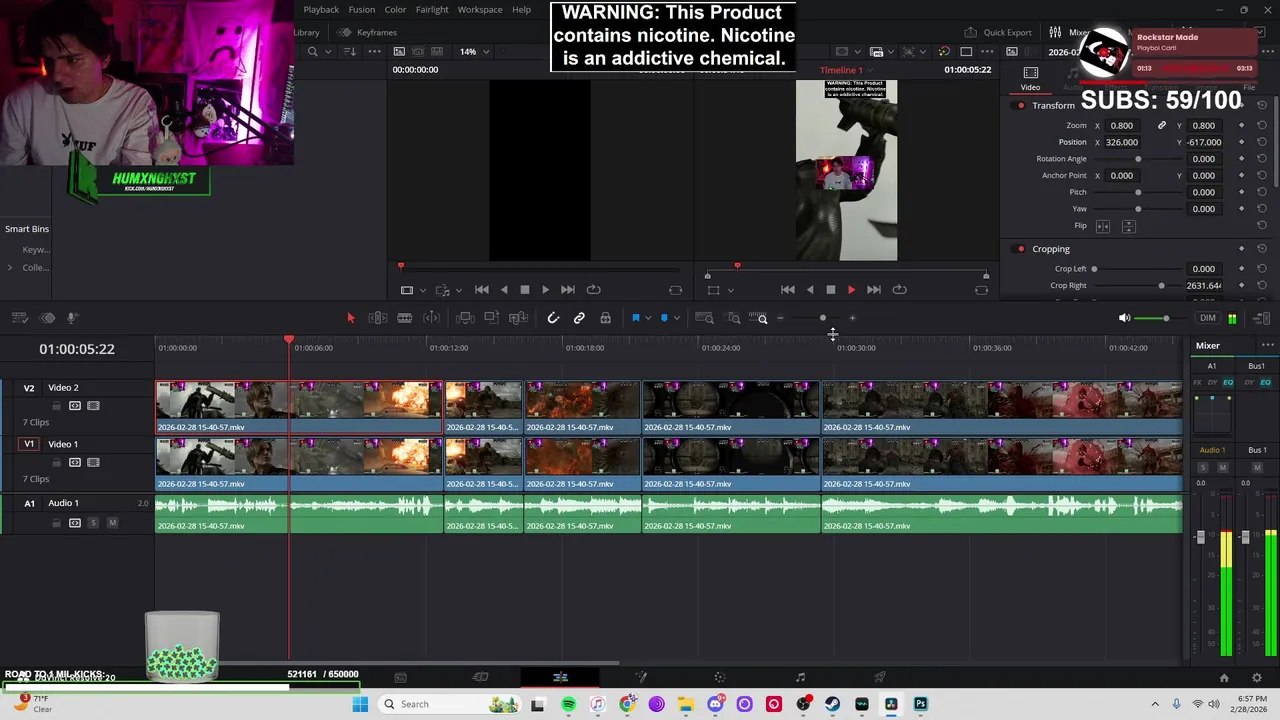Click the Zoom X value field
The width and height of the screenshot is (1280, 720).
coord(1122,126)
